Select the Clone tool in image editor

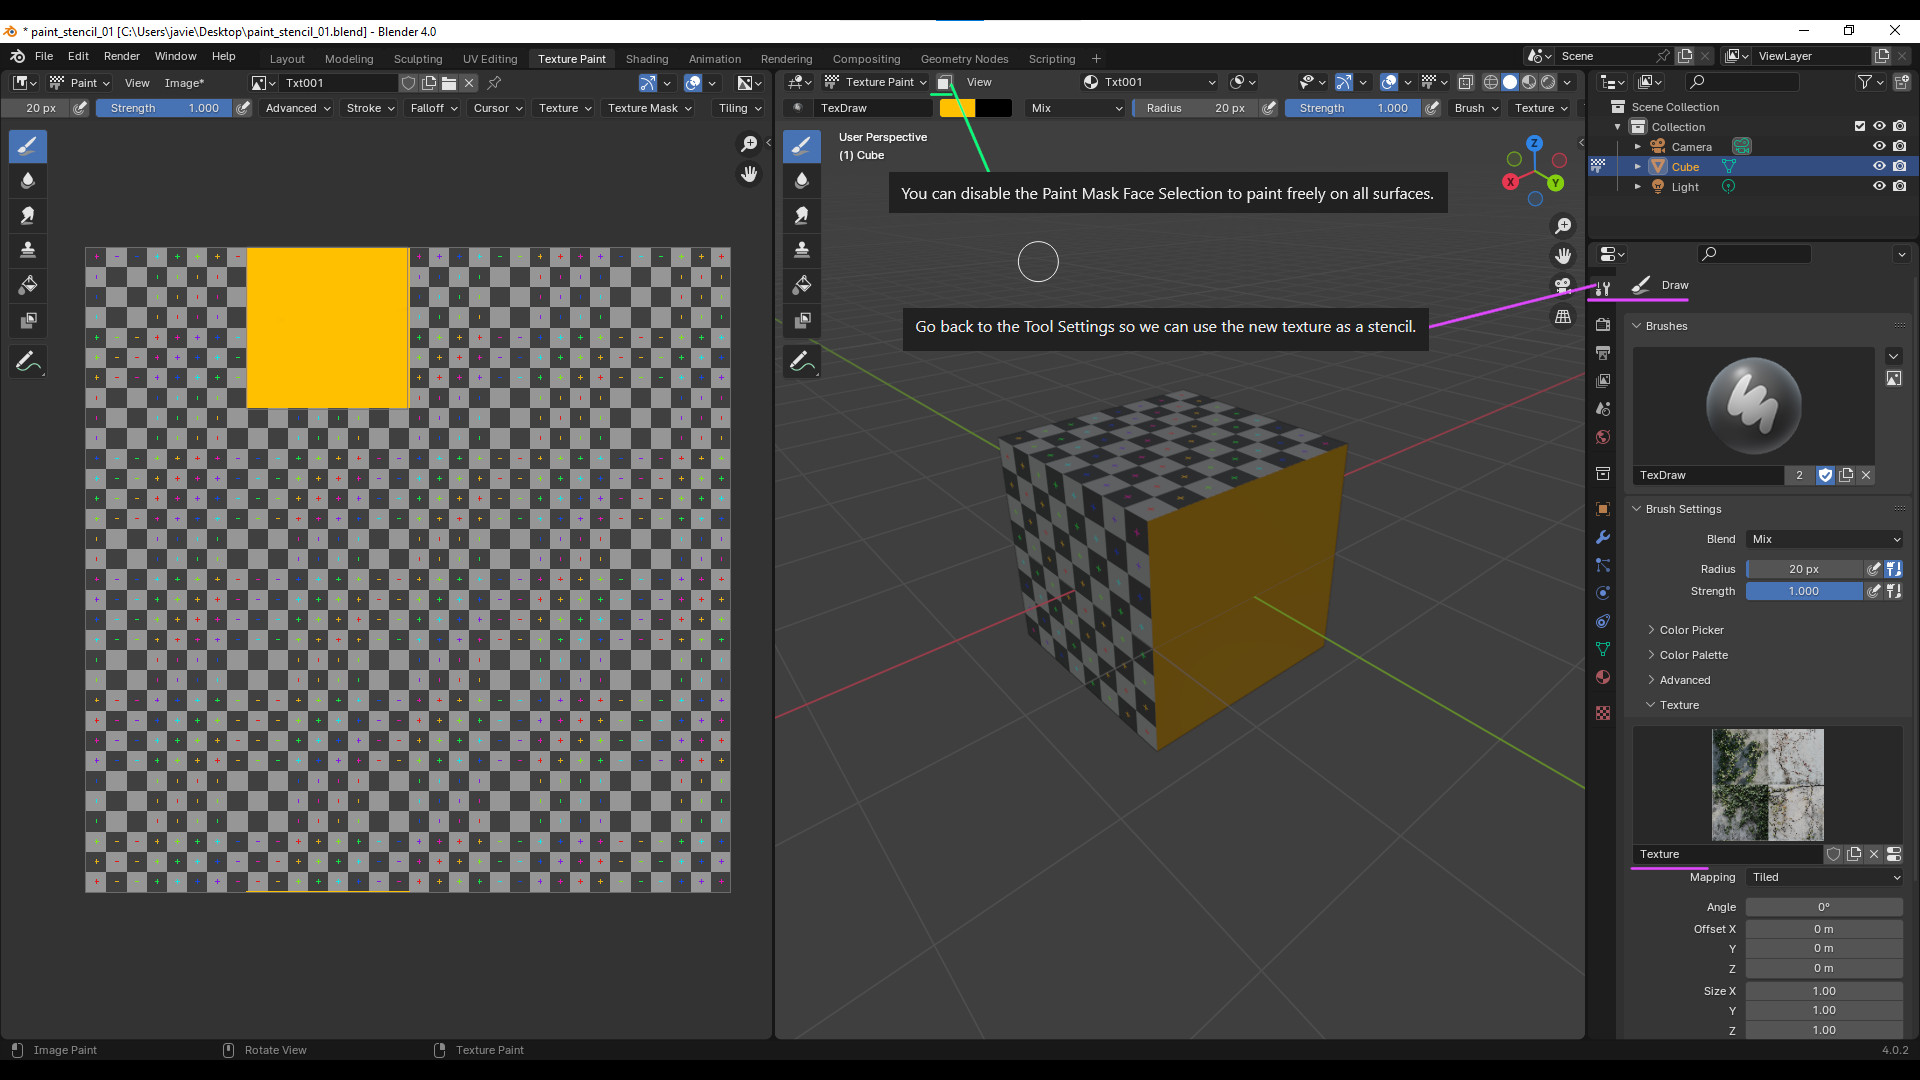click(28, 250)
